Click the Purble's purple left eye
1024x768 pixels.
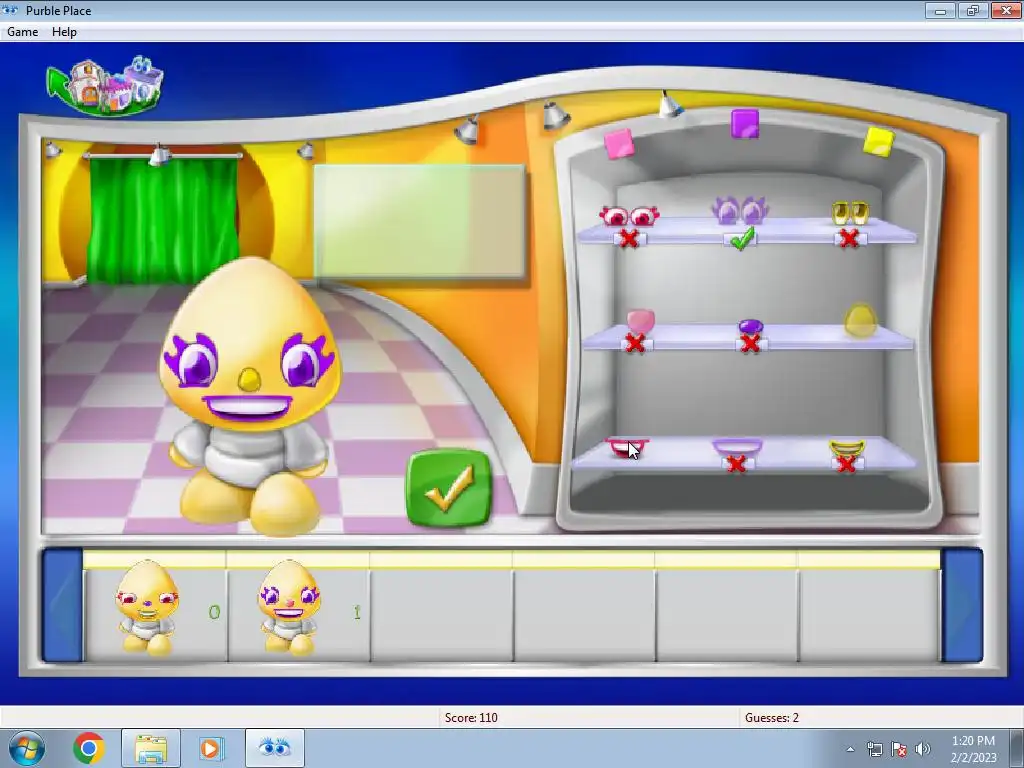(191, 360)
